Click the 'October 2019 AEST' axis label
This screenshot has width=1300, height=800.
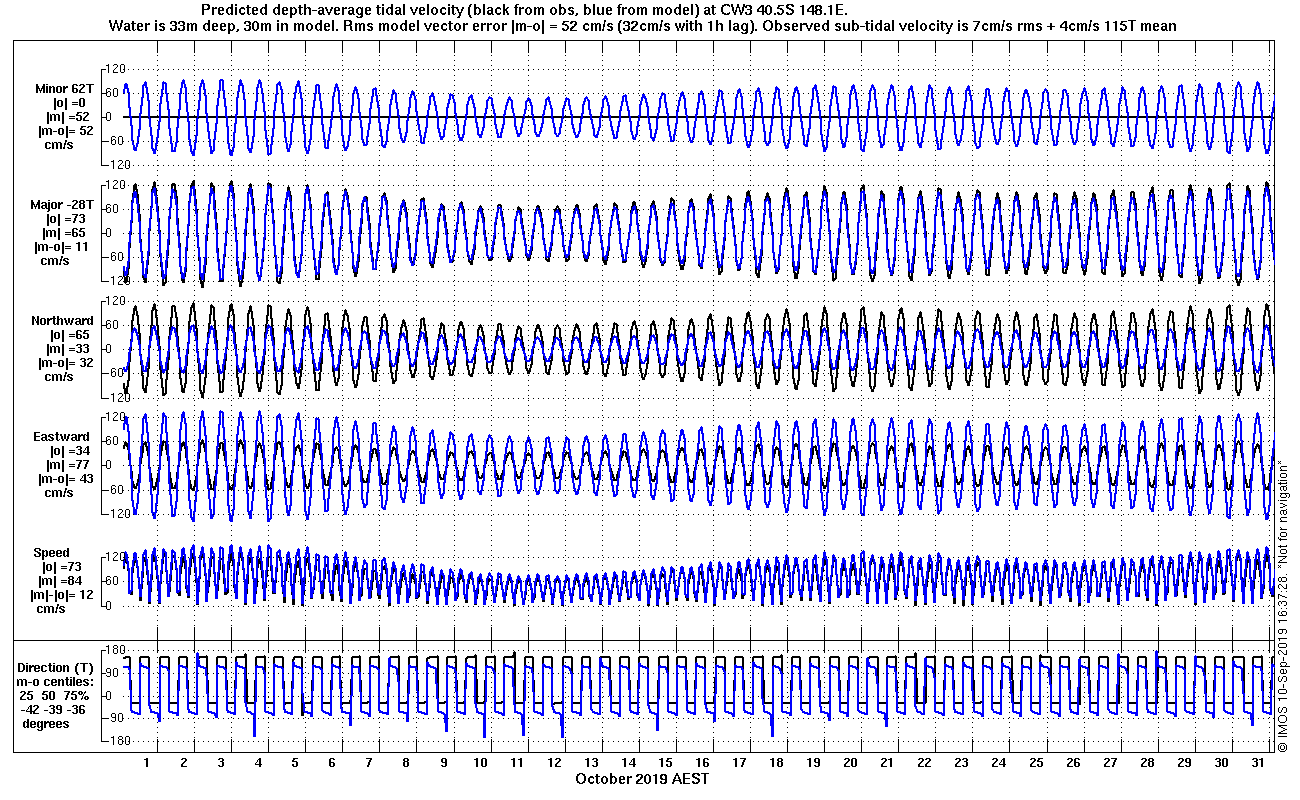pyautogui.click(x=643, y=778)
